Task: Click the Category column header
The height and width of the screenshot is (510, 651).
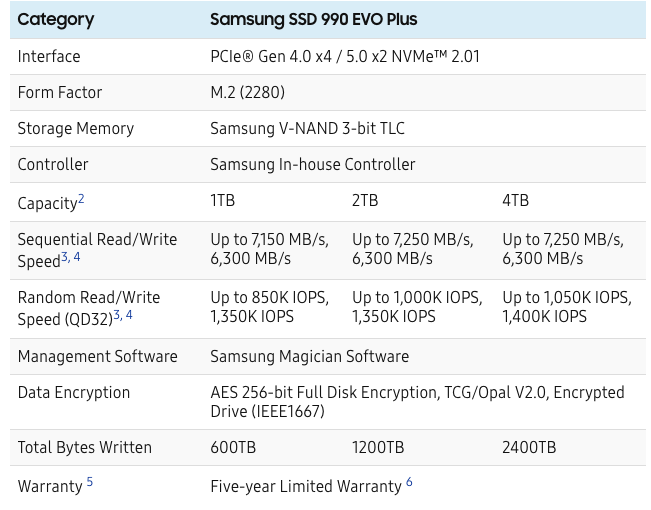Action: (56, 19)
